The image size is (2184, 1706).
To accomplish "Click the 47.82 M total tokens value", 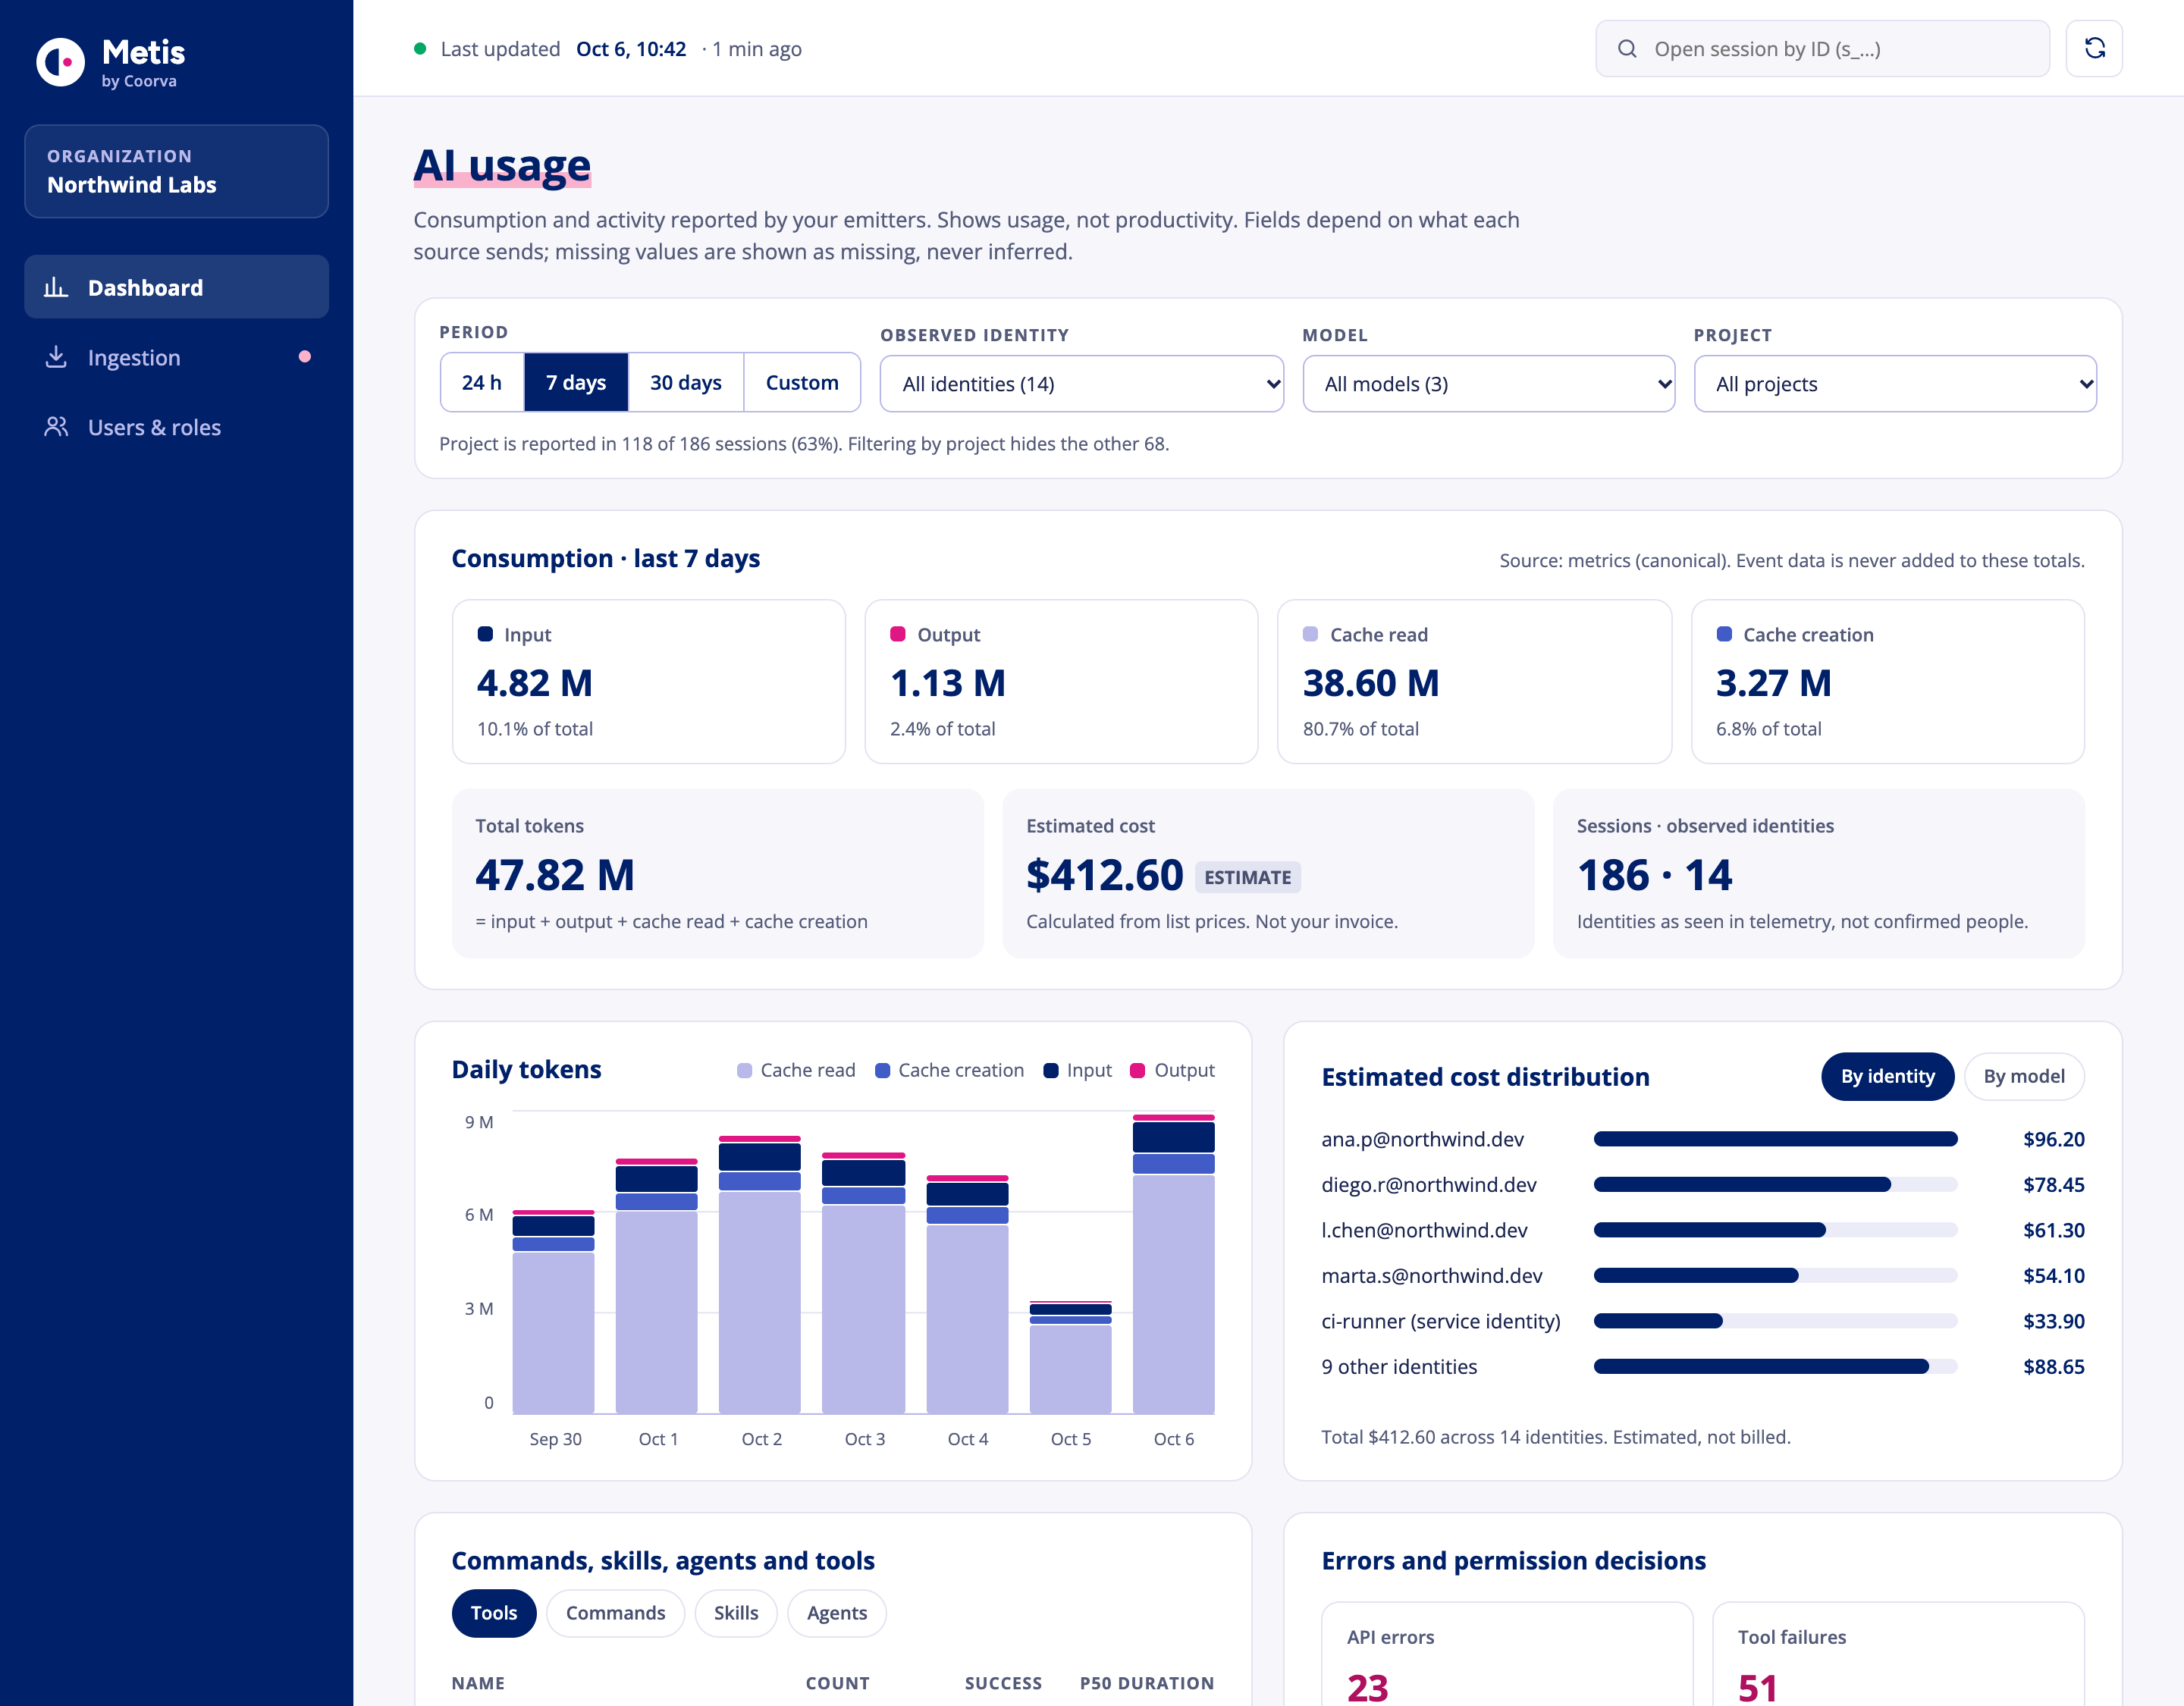I will [555, 875].
